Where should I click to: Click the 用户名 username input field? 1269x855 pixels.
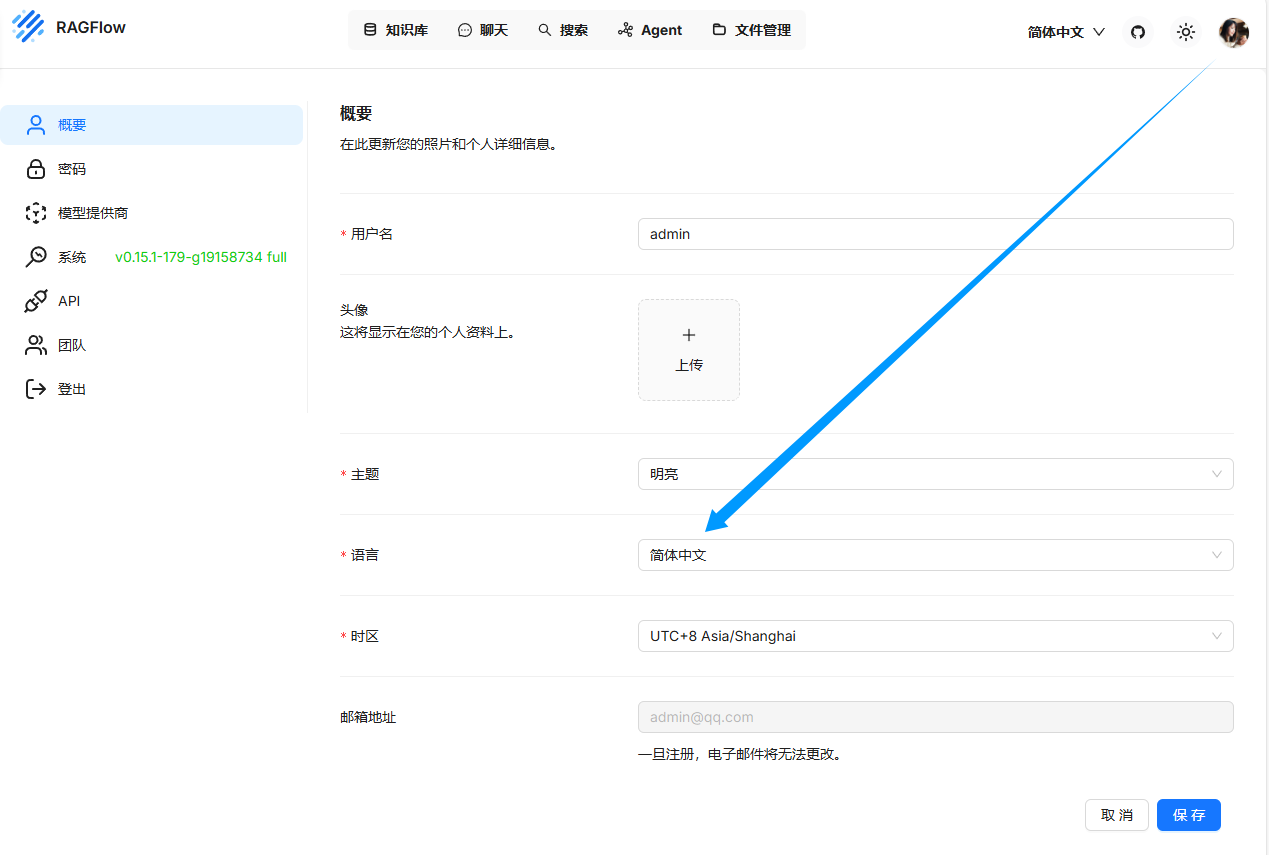[x=935, y=234]
